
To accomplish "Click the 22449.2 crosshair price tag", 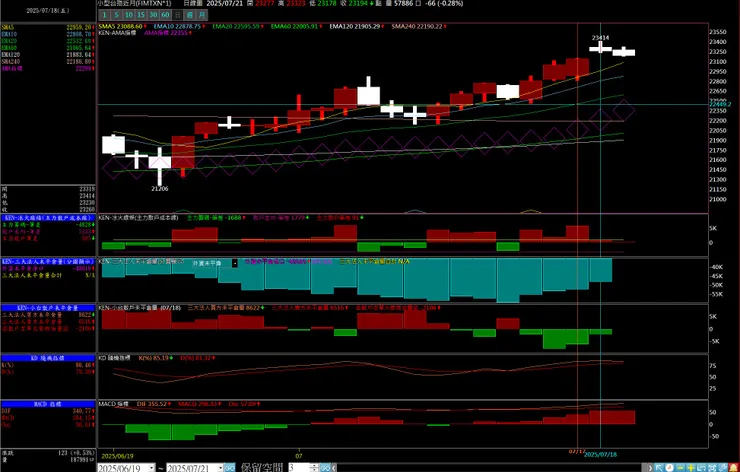I will (720, 104).
